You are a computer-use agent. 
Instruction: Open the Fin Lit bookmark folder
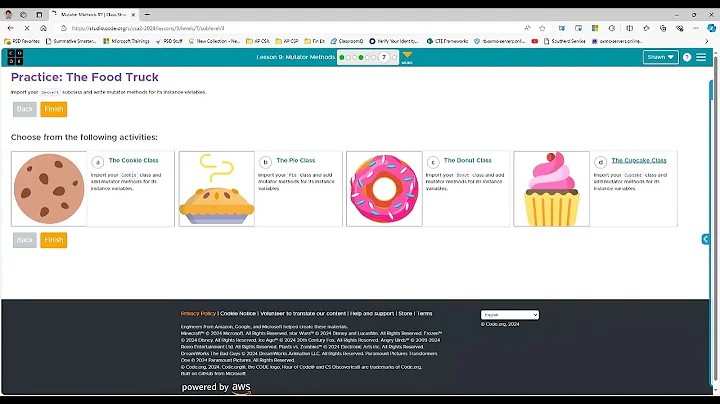(315, 41)
